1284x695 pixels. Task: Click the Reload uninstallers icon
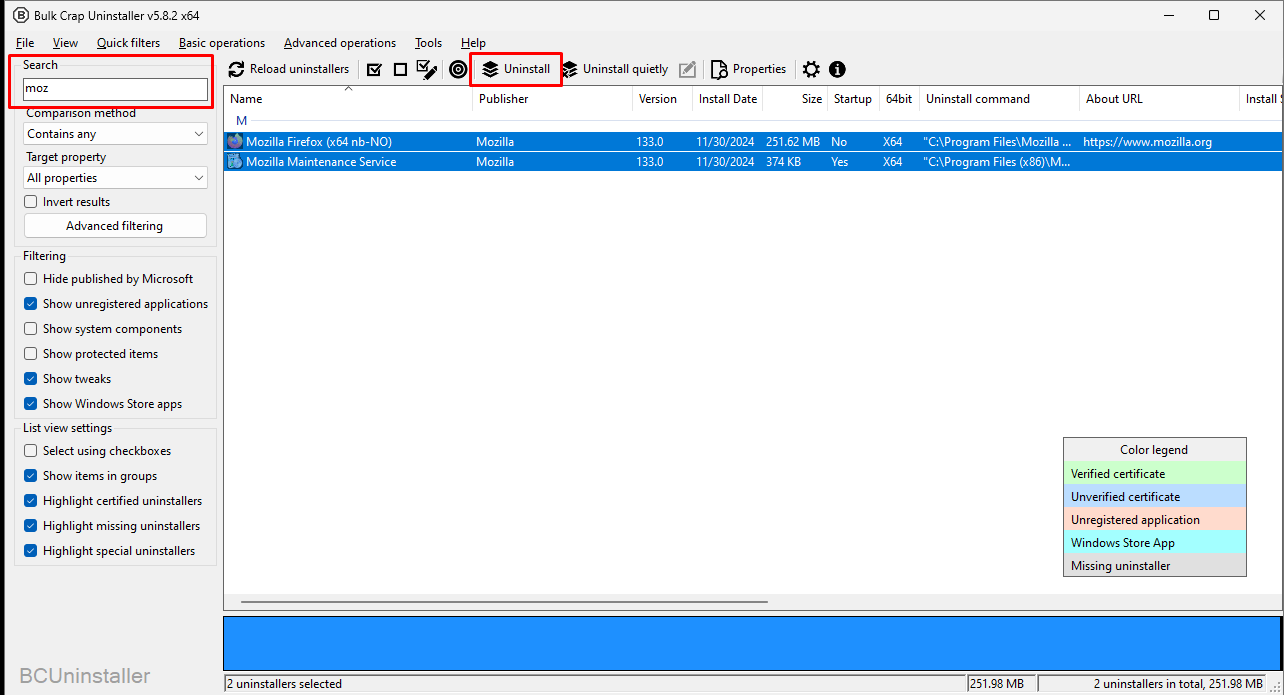pyautogui.click(x=237, y=69)
